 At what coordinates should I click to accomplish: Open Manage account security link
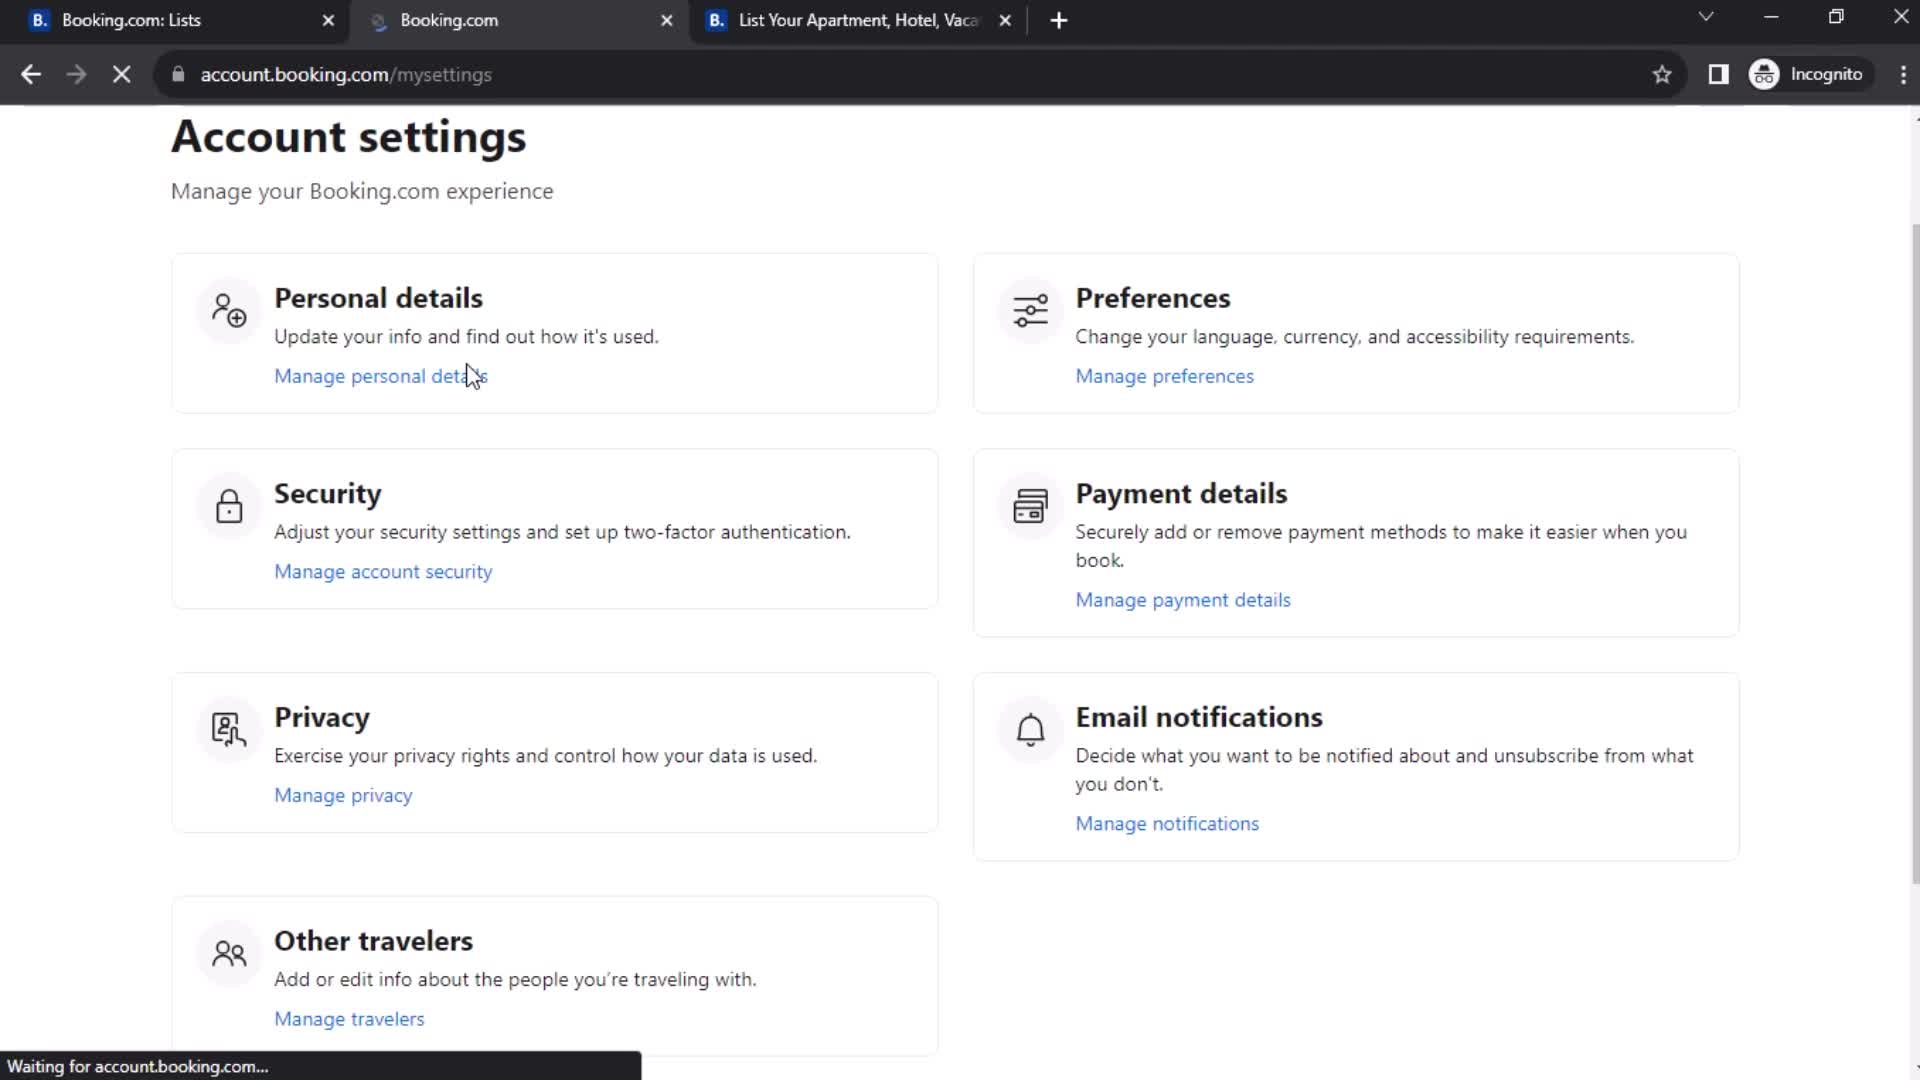click(x=383, y=572)
